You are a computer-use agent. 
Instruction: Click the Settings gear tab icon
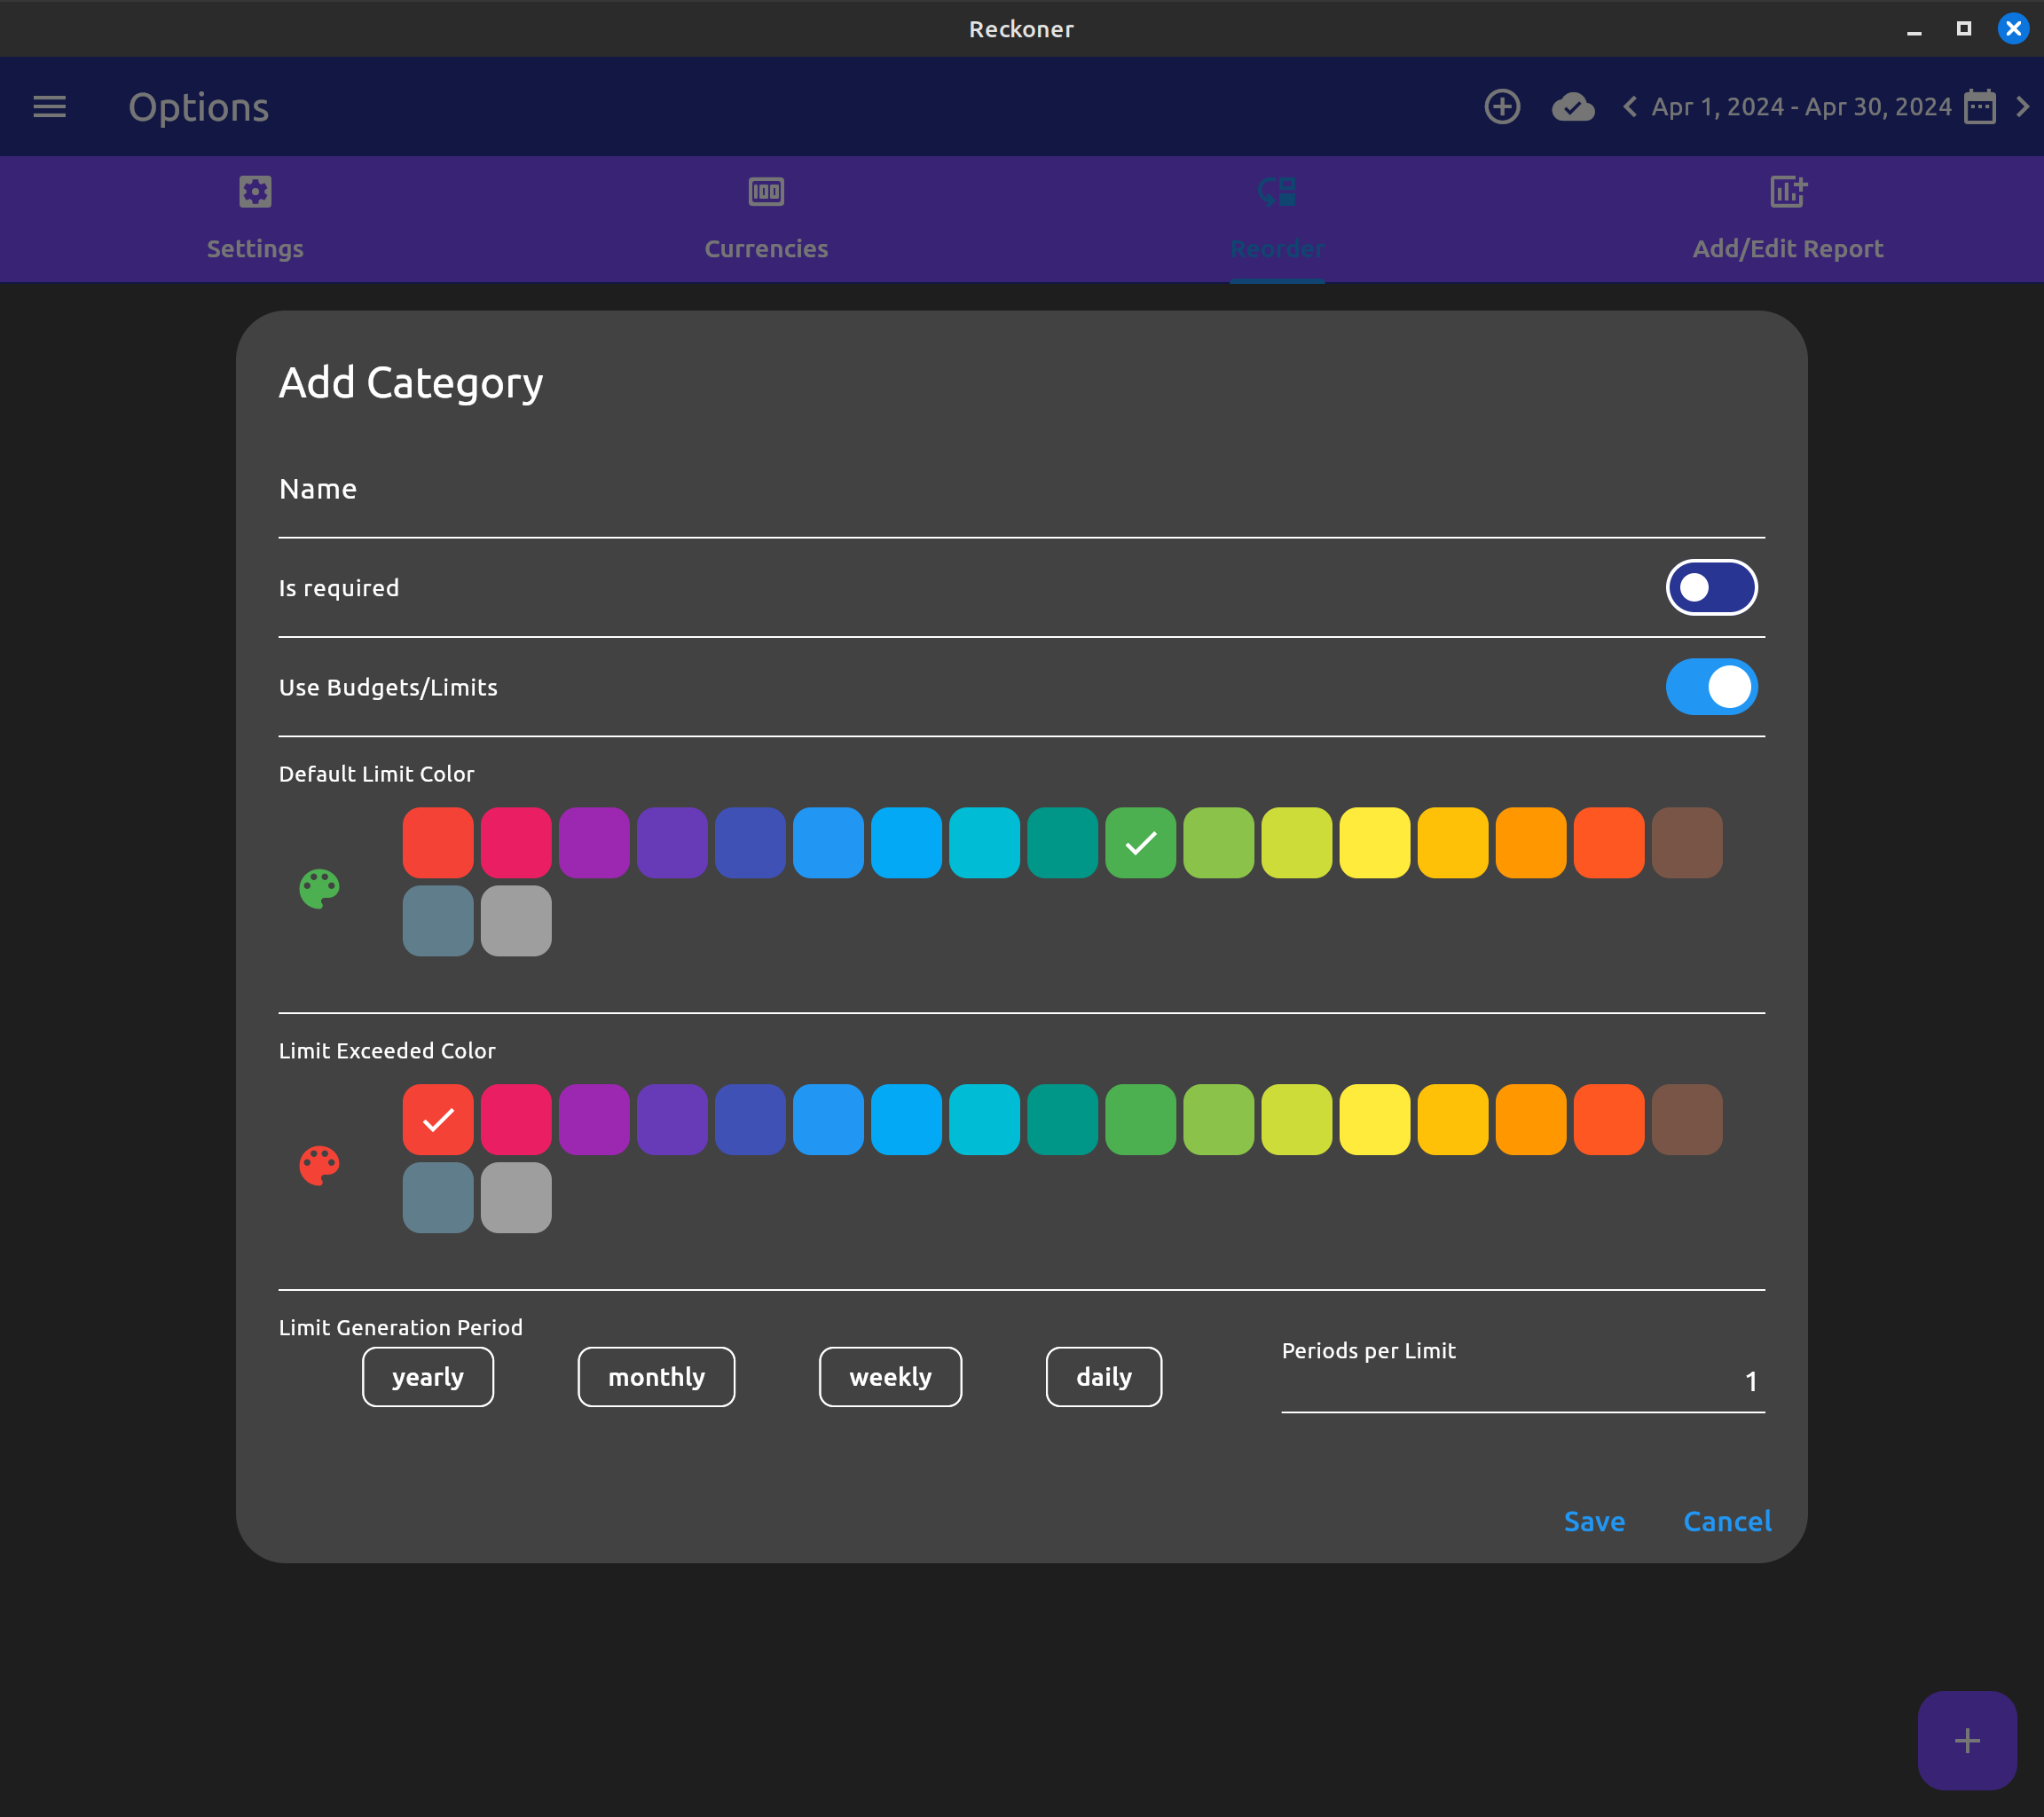pyautogui.click(x=255, y=191)
